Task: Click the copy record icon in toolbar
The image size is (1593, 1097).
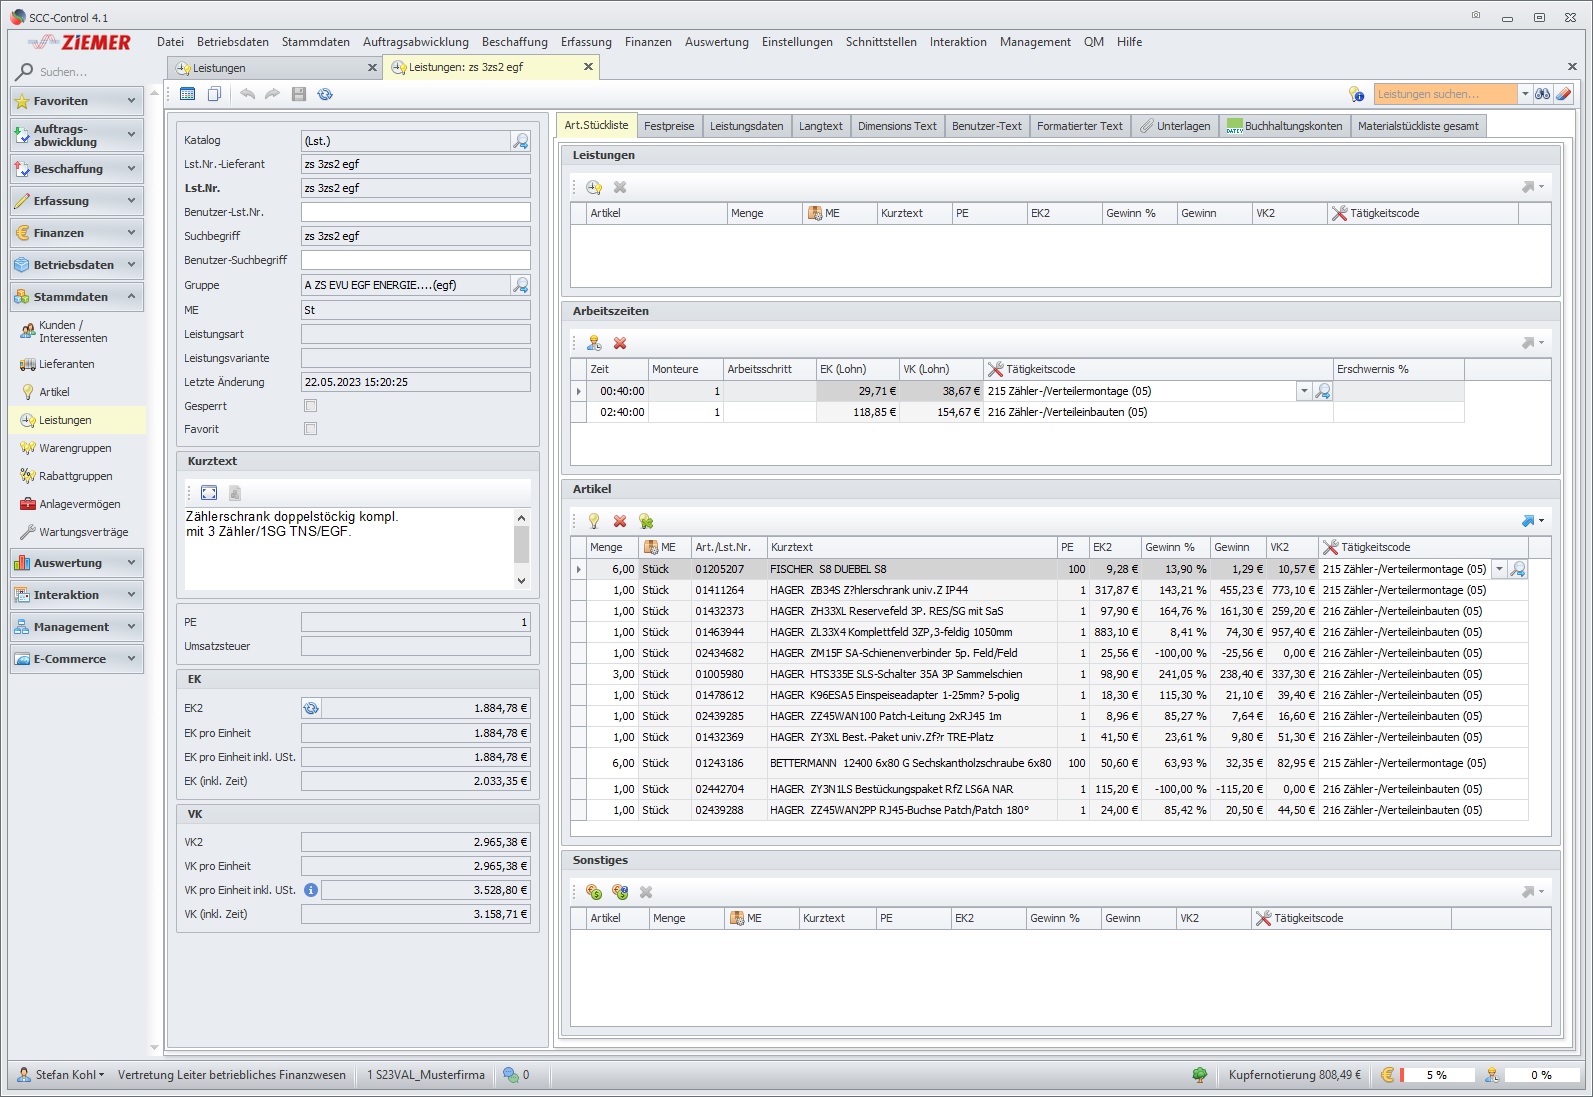Action: pos(214,94)
